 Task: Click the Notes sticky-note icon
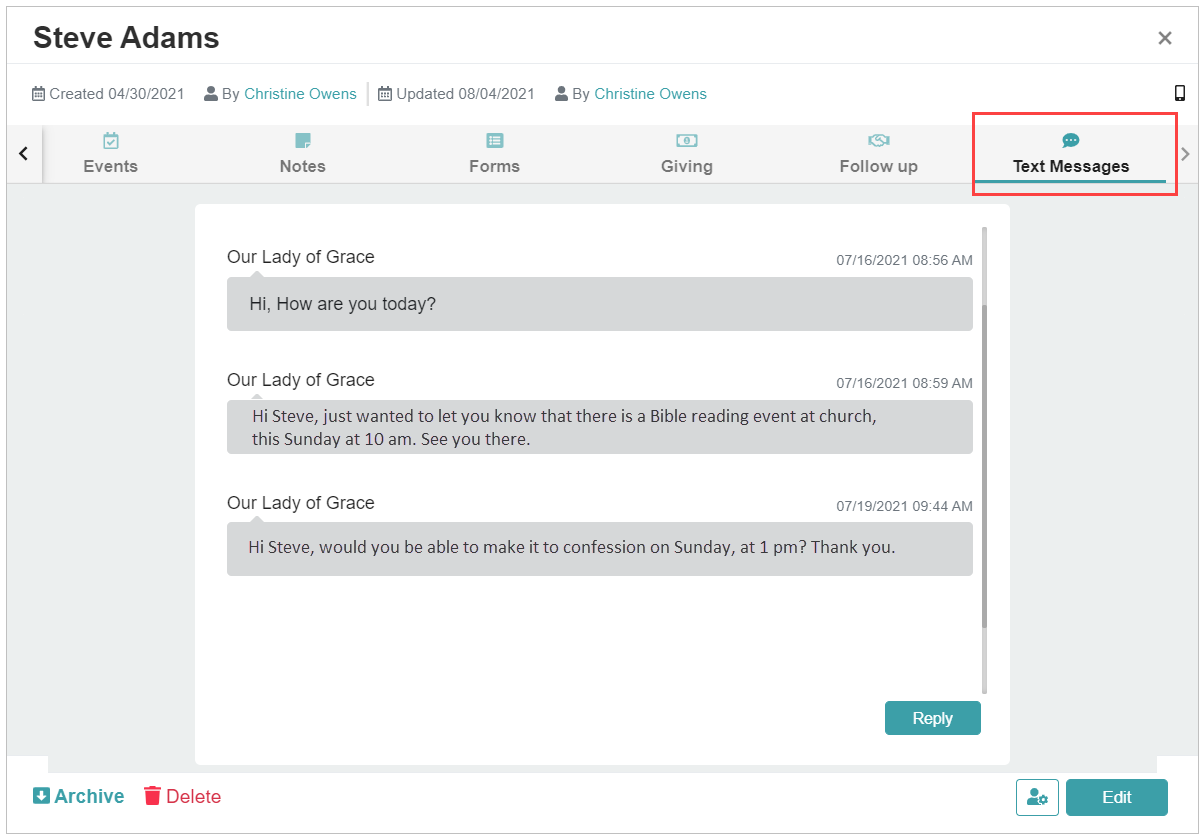click(x=303, y=141)
